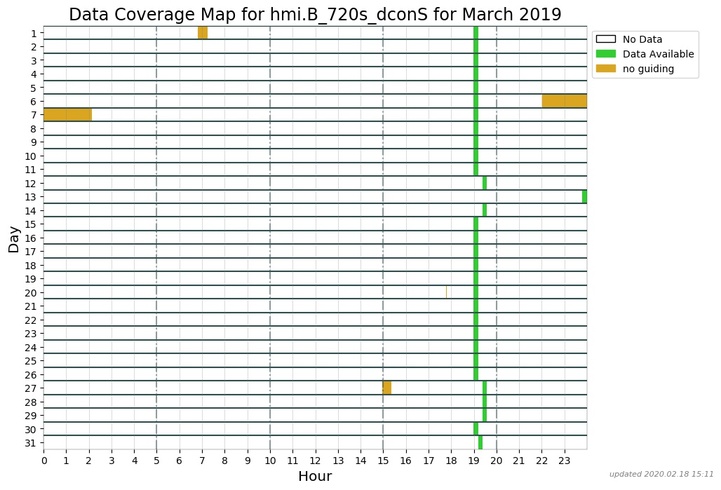Click the green data segment on day 12

click(484, 183)
